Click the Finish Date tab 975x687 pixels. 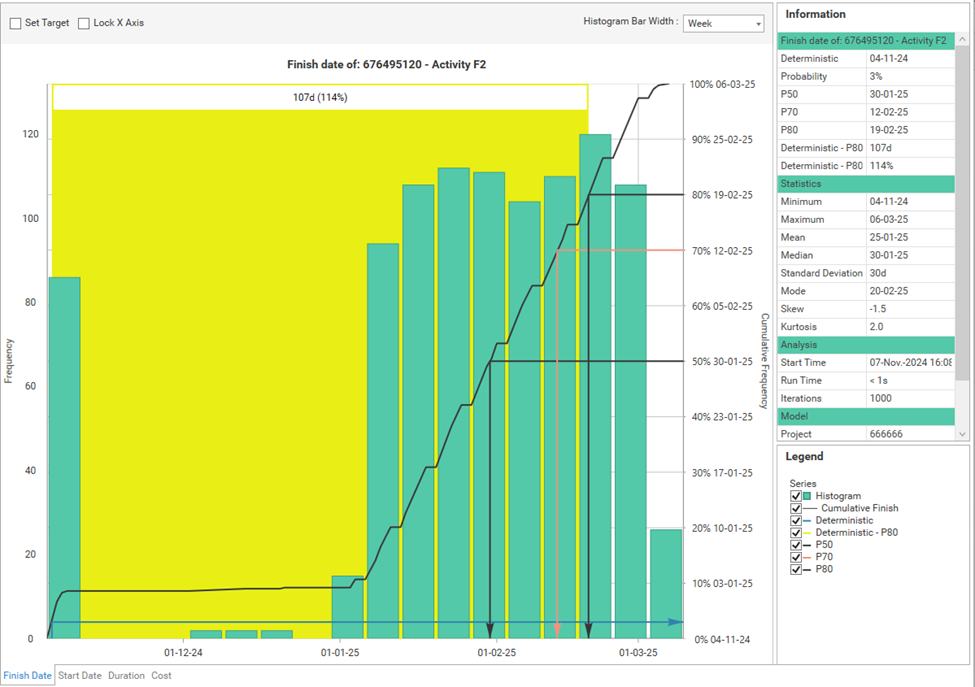click(x=28, y=676)
